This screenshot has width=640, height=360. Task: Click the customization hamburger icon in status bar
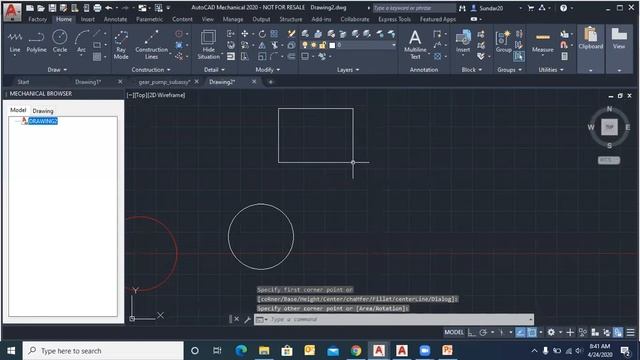point(631,332)
